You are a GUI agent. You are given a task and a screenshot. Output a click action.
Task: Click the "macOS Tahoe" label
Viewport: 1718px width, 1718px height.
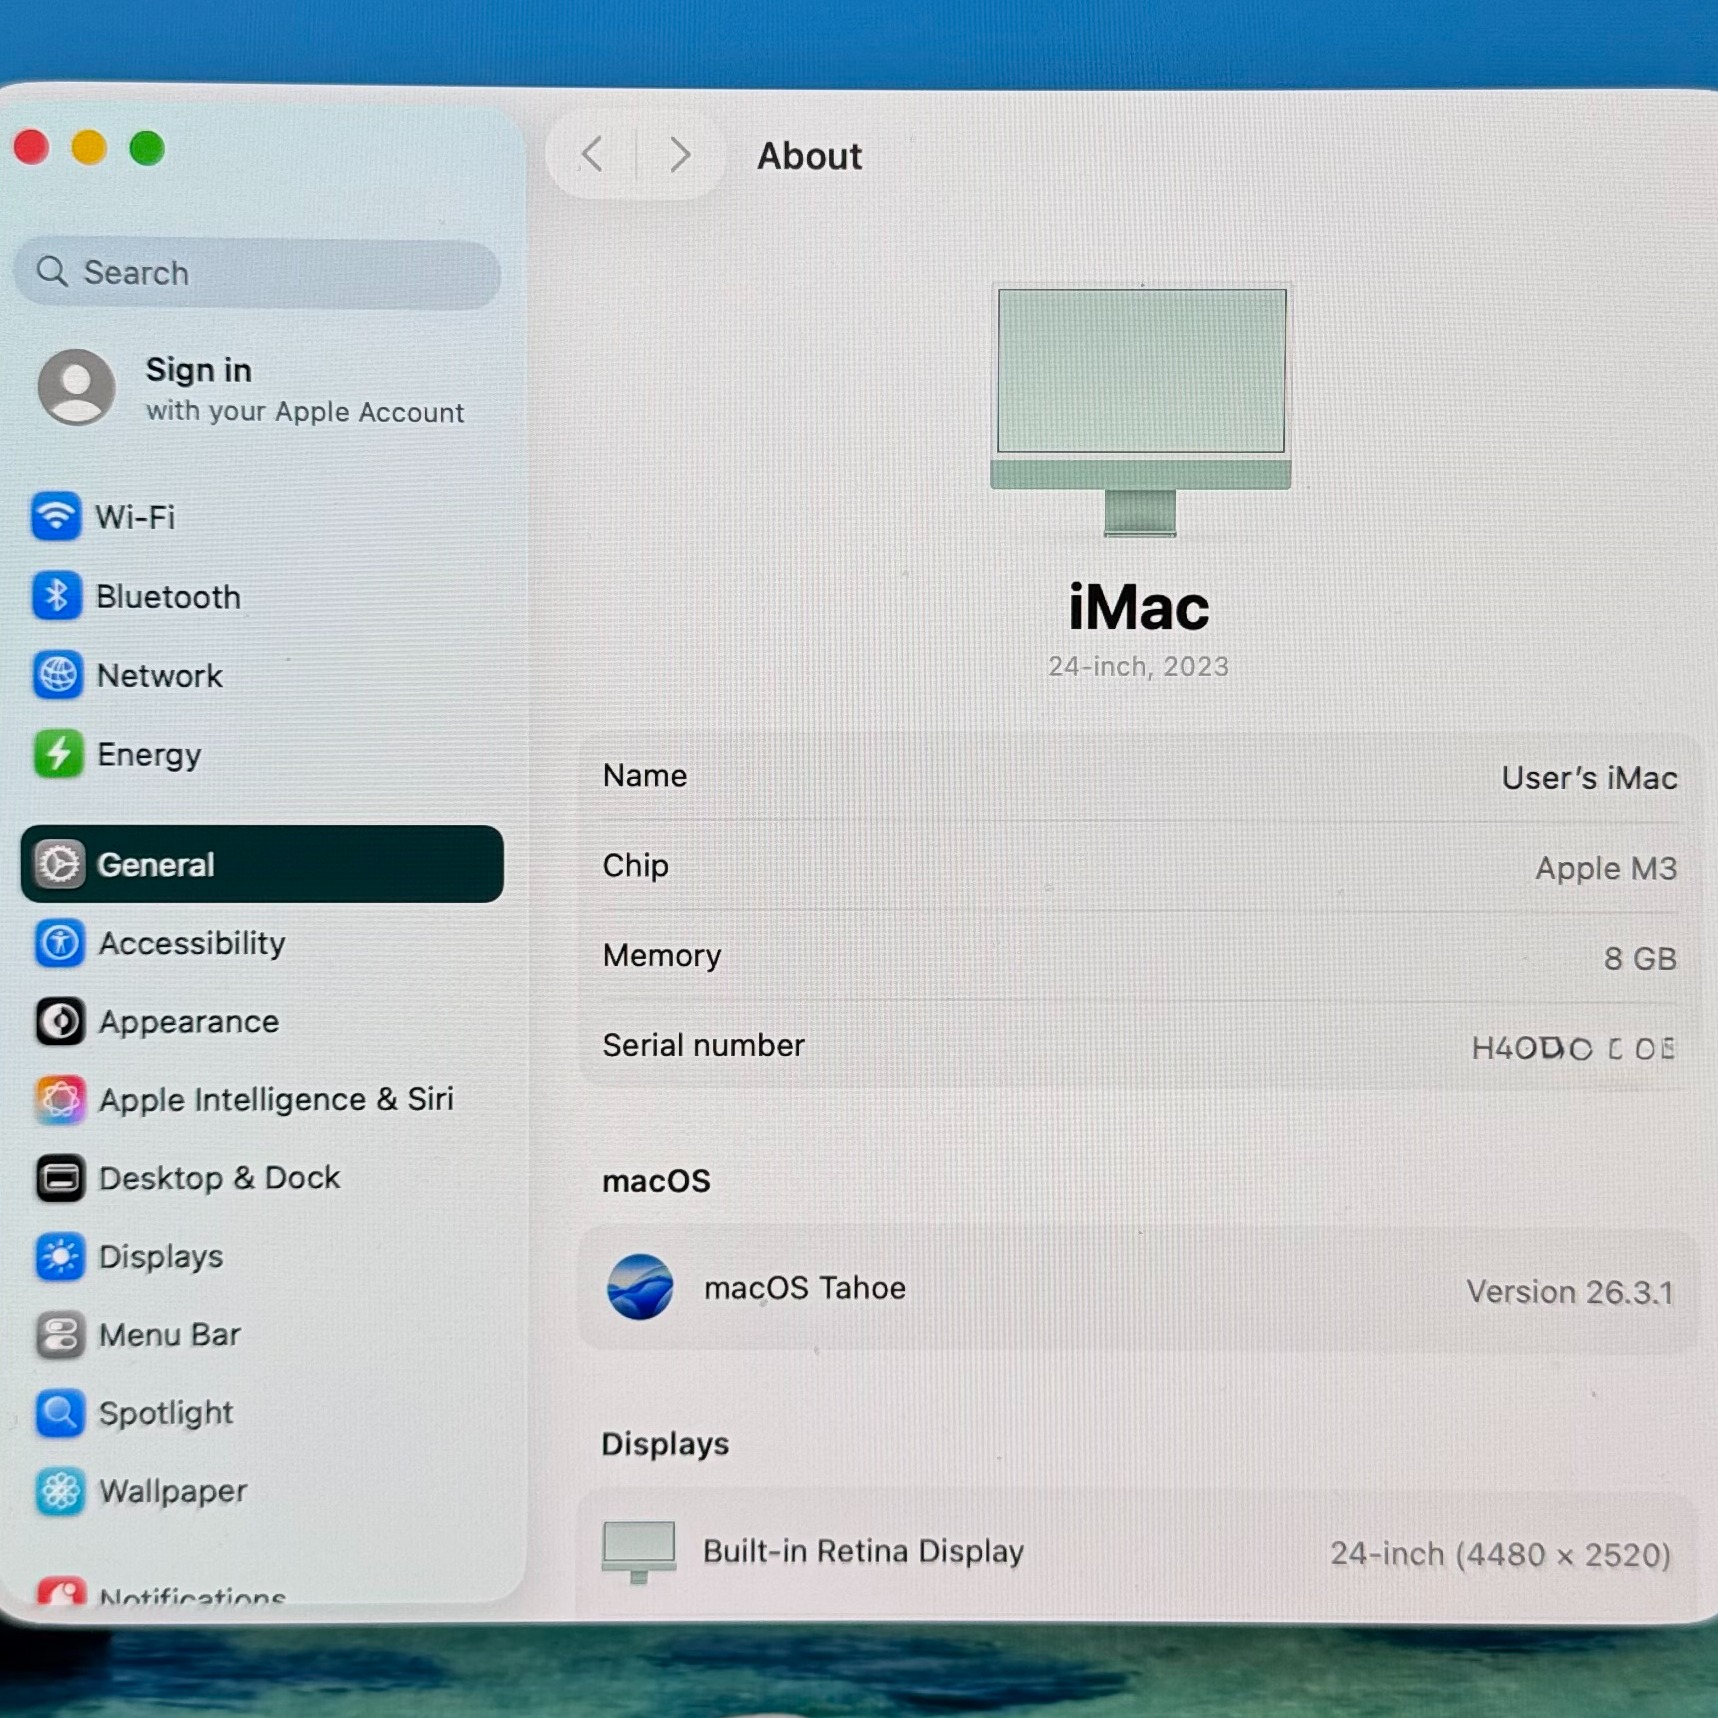click(805, 1288)
